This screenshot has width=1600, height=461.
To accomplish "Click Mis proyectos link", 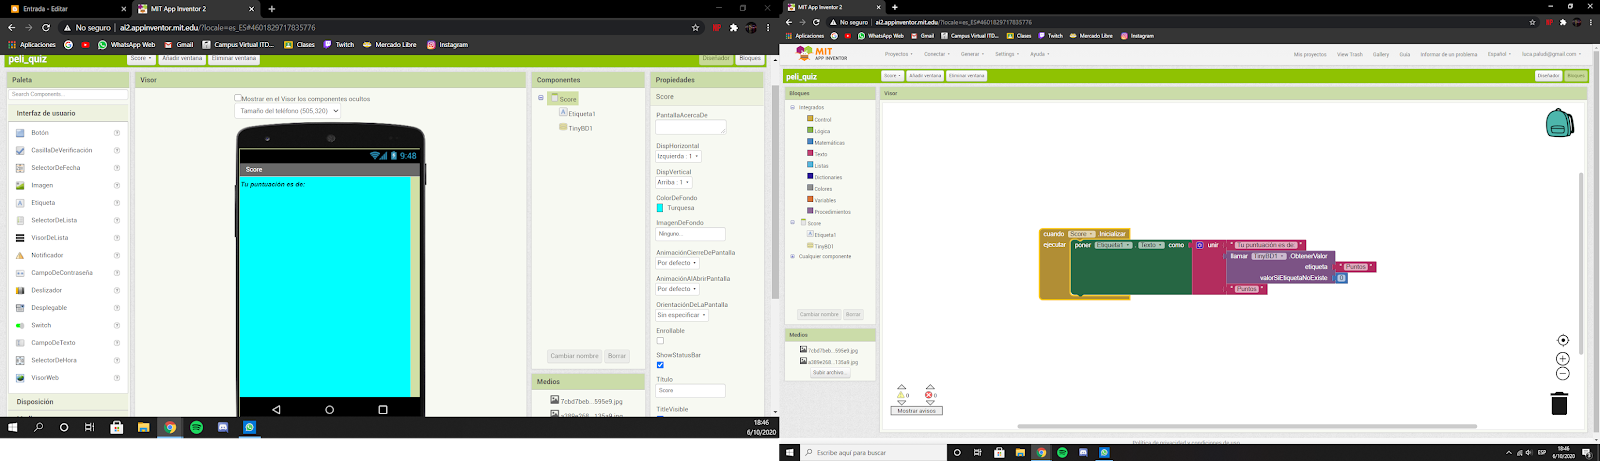I will [1310, 54].
